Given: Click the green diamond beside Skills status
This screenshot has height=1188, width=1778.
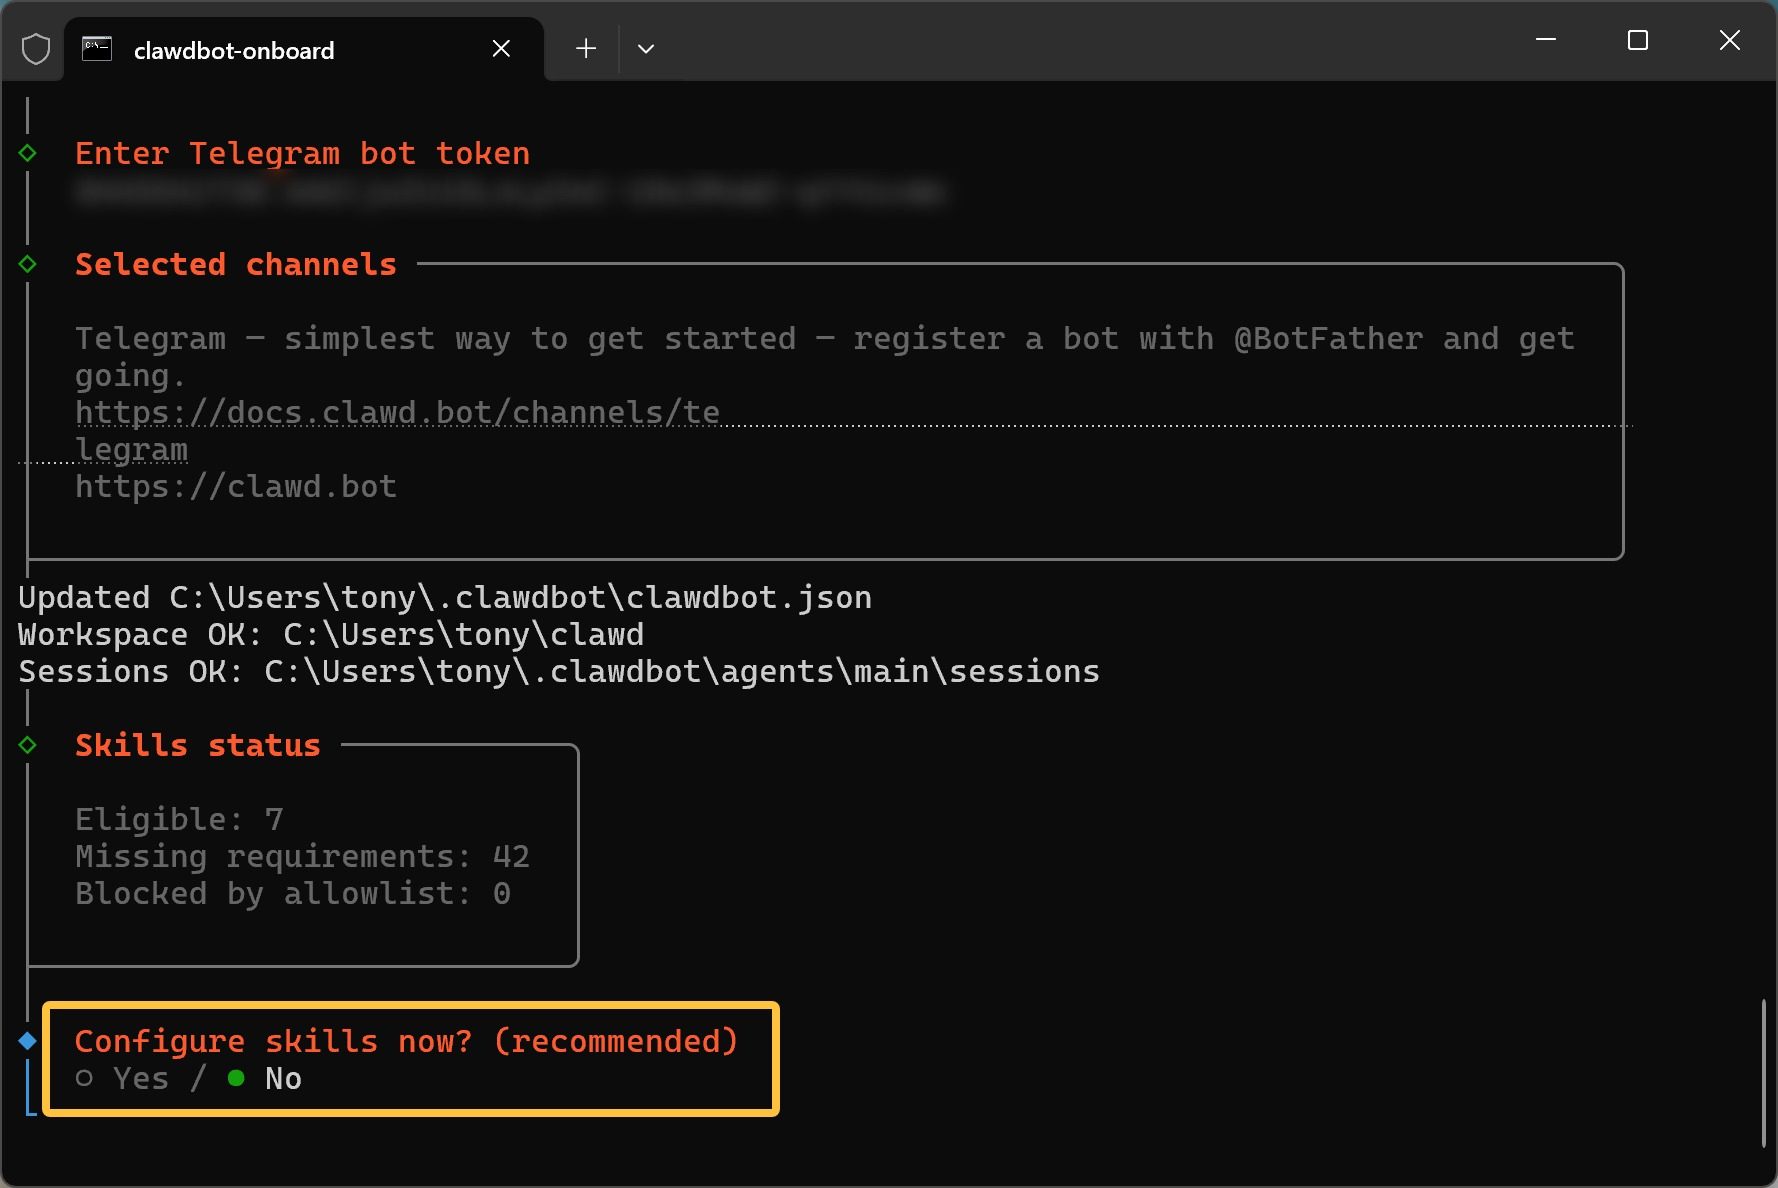Looking at the screenshot, I should click(28, 745).
